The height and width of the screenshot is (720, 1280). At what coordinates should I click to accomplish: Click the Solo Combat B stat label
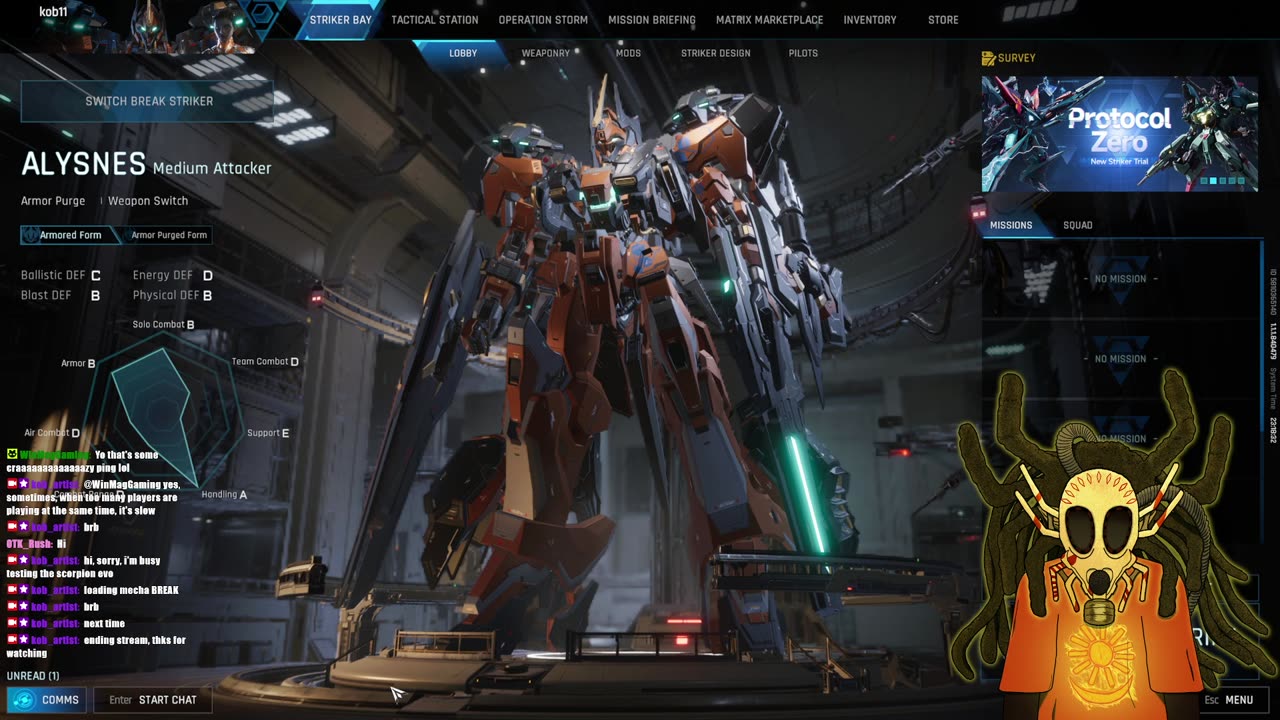(x=164, y=325)
